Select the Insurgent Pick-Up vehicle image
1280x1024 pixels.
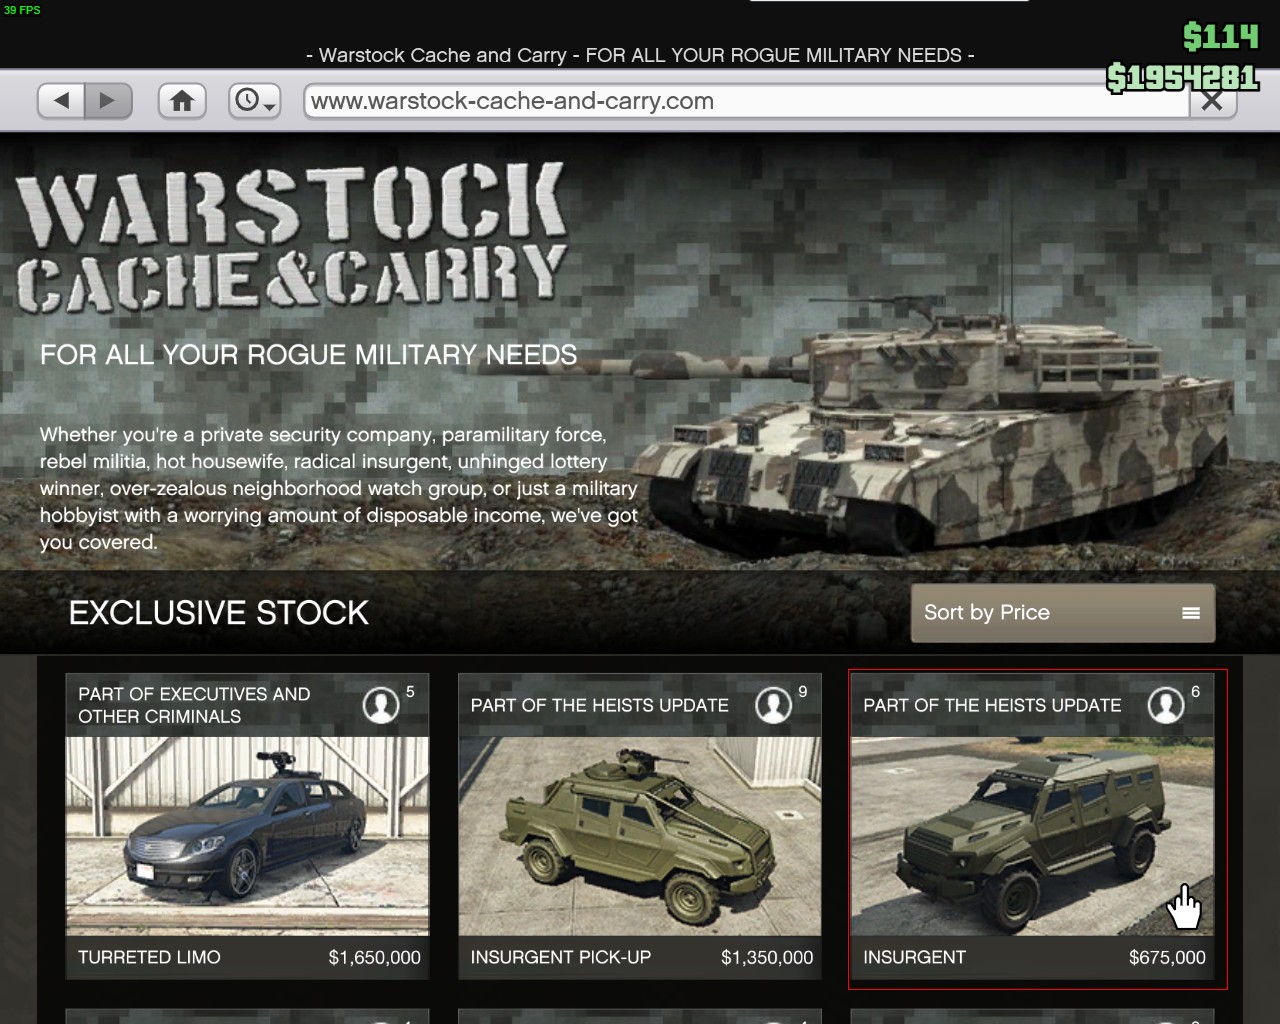640,836
